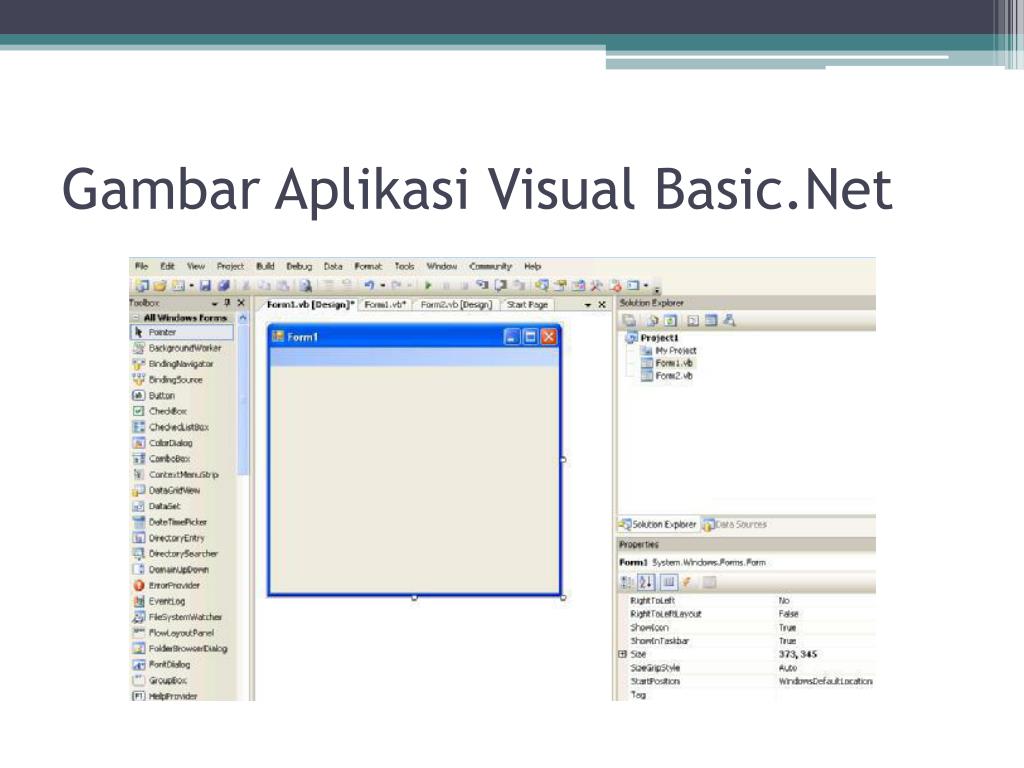Click Show All Files in Solution Explorer toolbar
Image resolution: width=1024 pixels, height=768 pixels.
point(651,321)
